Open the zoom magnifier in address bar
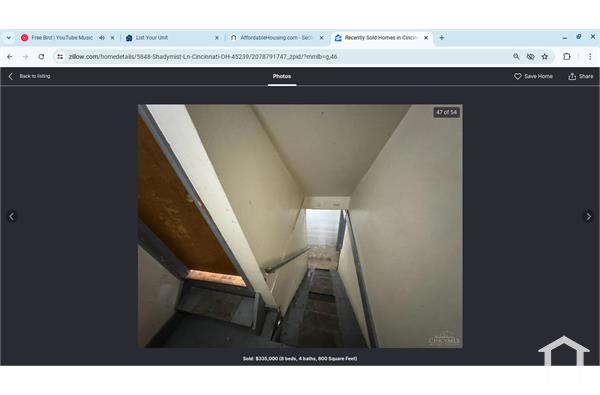This screenshot has width=600, height=395. pos(516,57)
